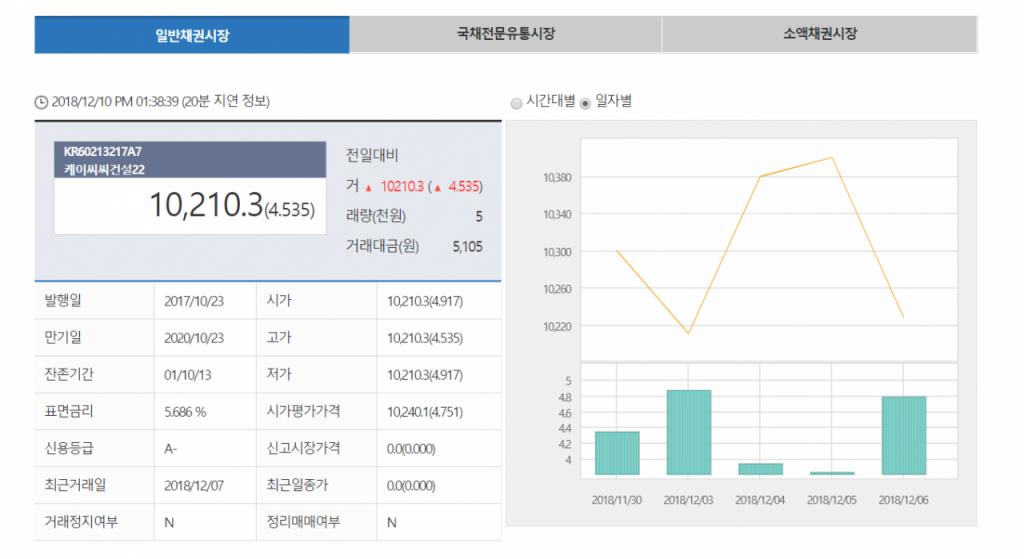Click the clock icon beside the timestamp
1024x559 pixels.
[41, 102]
